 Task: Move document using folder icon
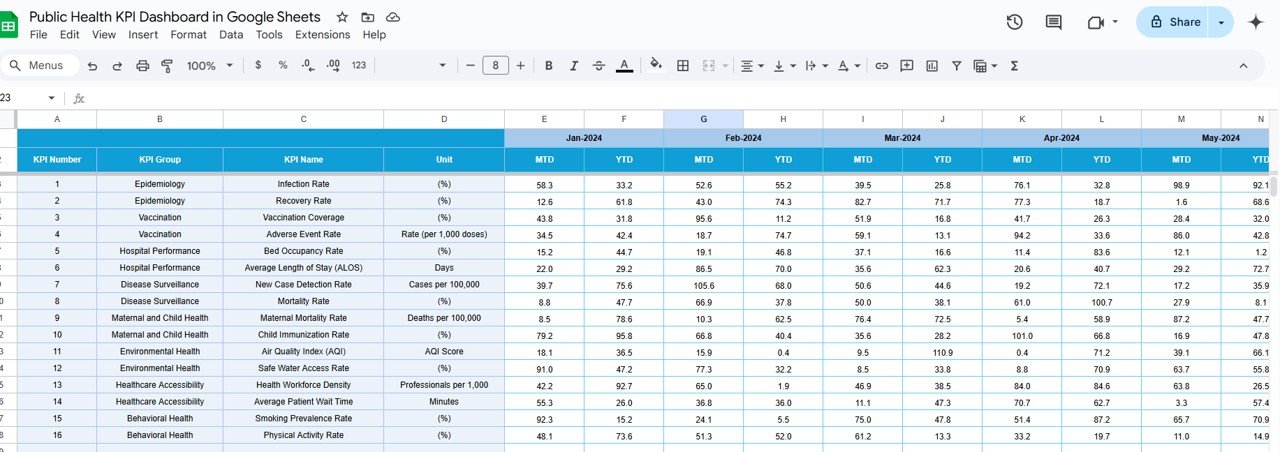[x=368, y=17]
